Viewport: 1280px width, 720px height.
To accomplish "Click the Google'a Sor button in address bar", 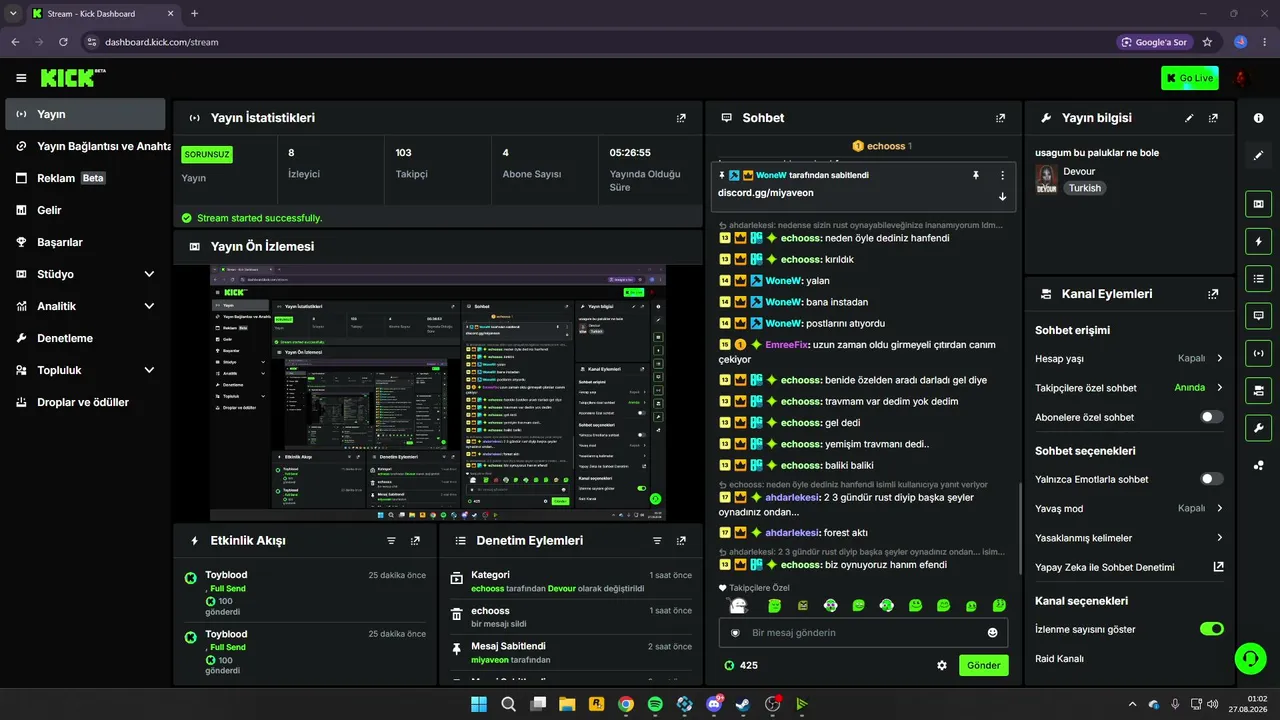I will [x=1155, y=42].
